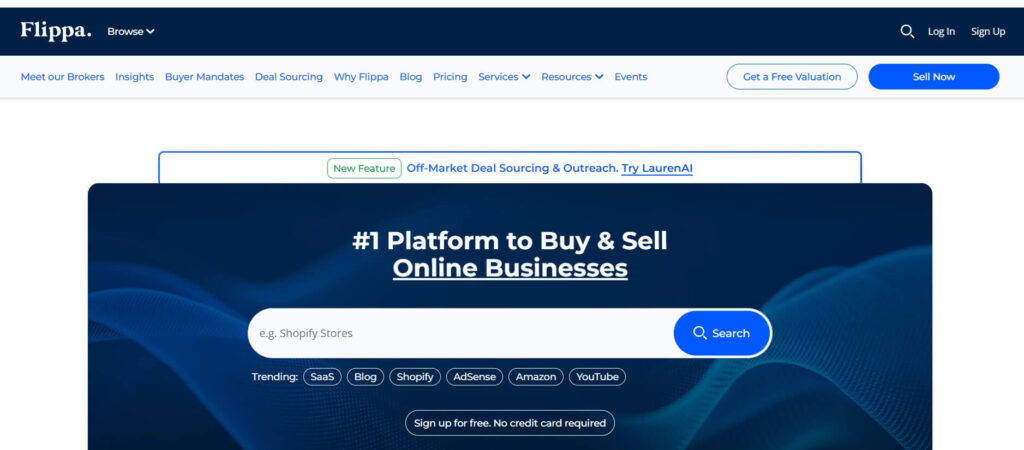Open the Insights menu item
The width and height of the screenshot is (1024, 450).
[134, 77]
